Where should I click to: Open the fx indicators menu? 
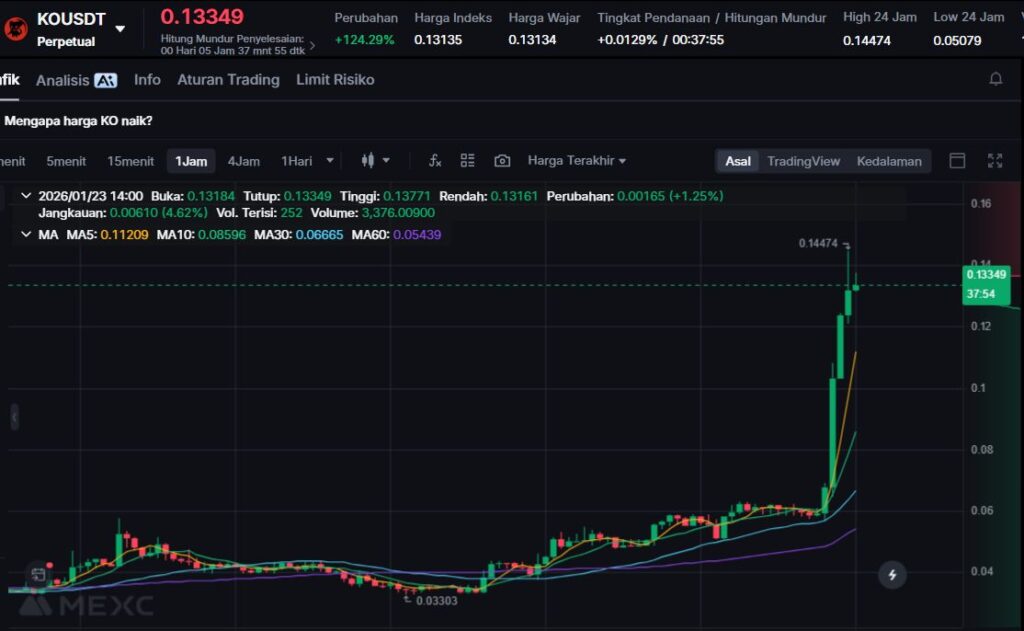(x=435, y=161)
